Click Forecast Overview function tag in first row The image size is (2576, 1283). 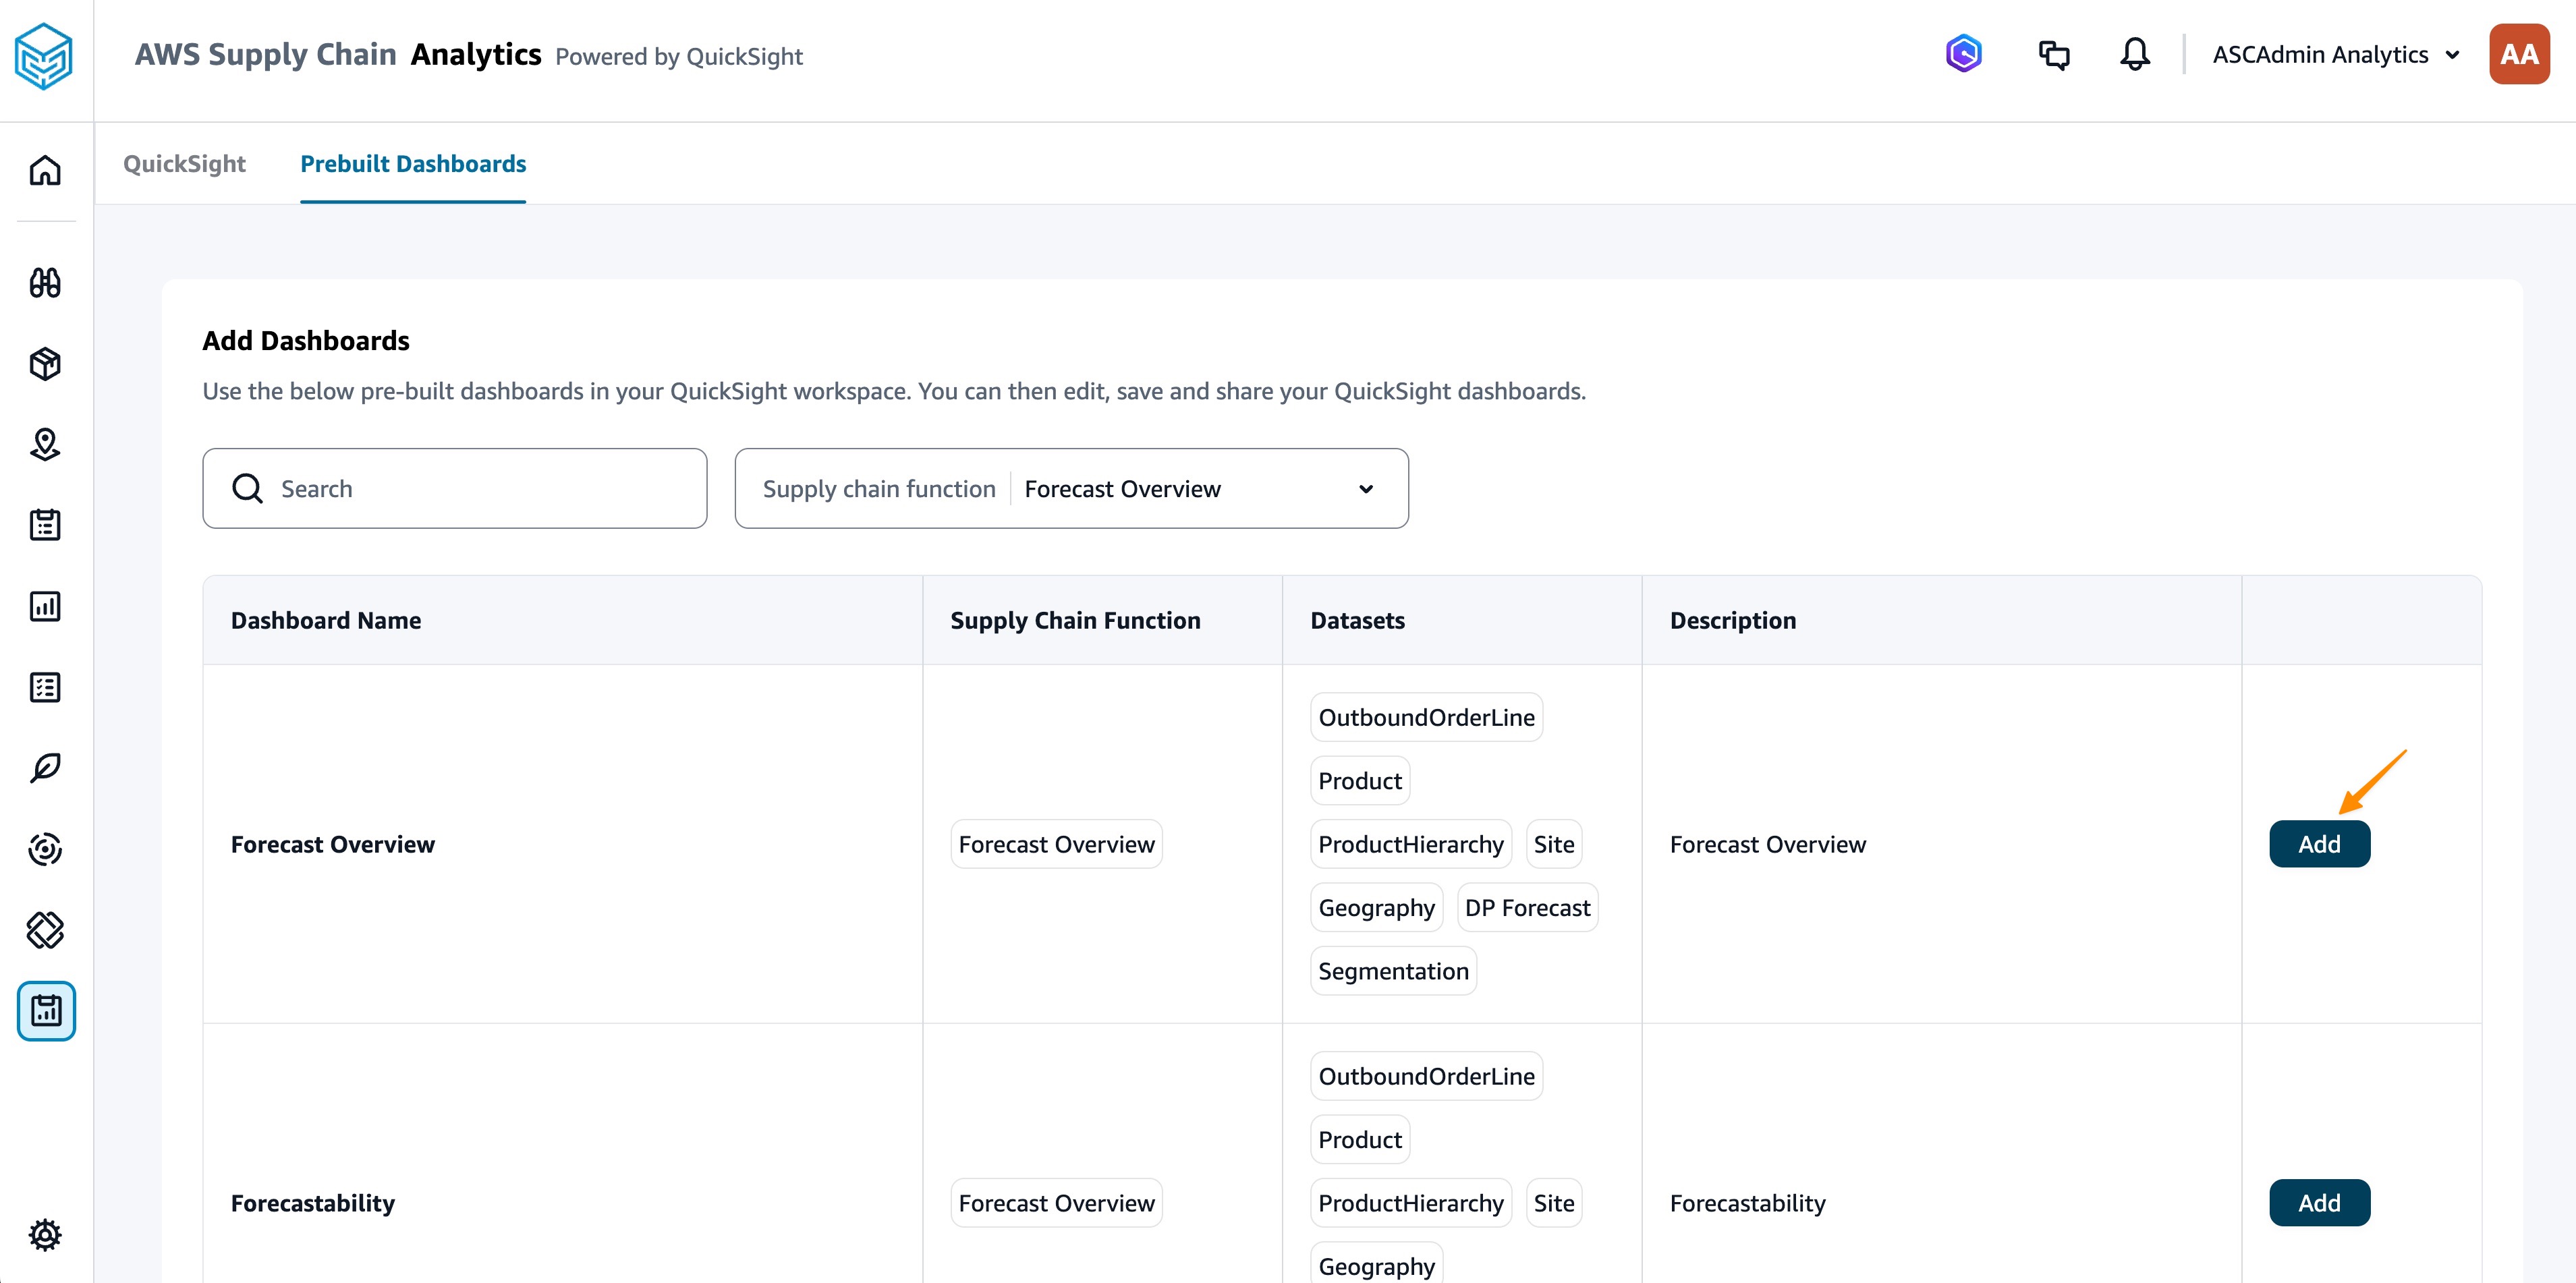pos(1056,844)
